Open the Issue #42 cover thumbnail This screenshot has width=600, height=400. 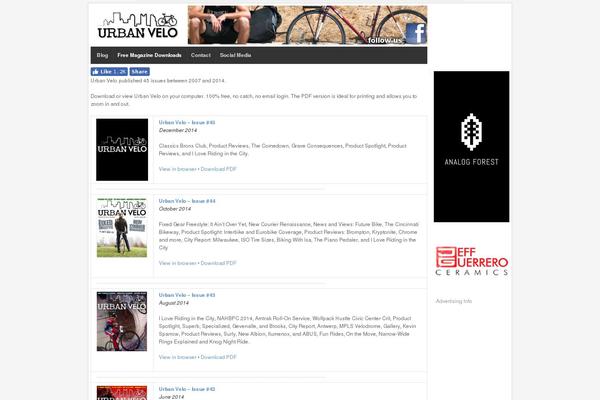(x=122, y=393)
